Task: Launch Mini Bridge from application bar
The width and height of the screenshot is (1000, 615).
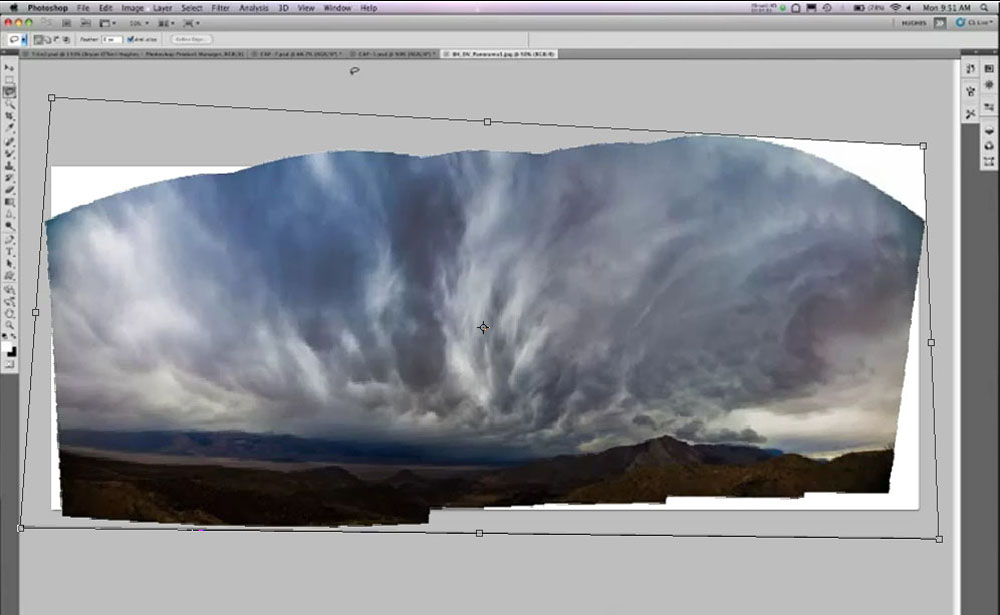Action: (x=85, y=23)
